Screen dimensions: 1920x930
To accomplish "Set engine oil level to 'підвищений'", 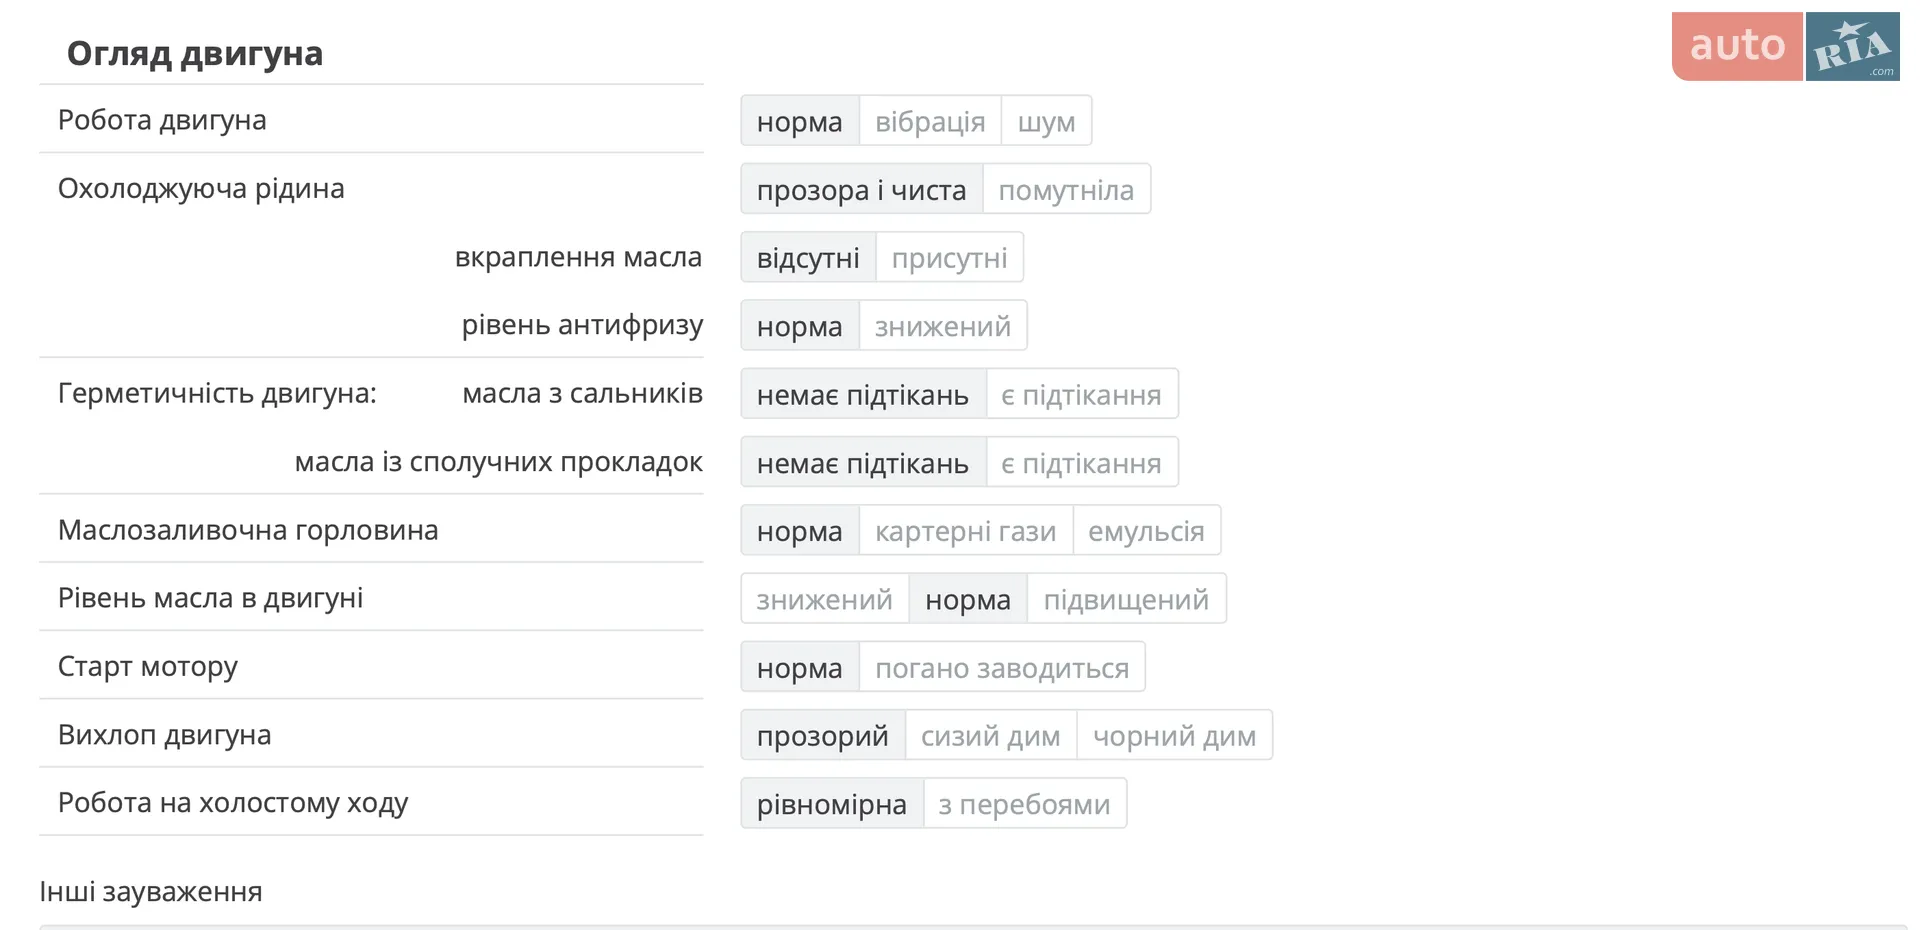I will (1127, 599).
